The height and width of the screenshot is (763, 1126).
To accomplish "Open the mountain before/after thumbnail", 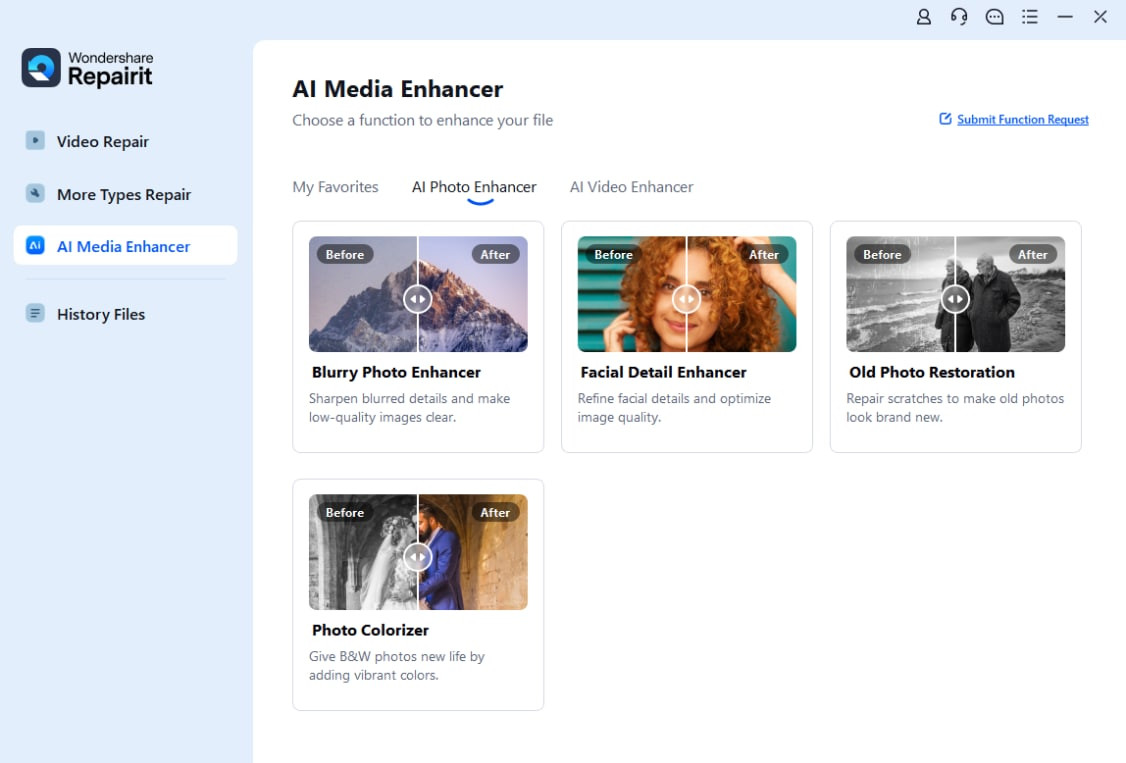I will 418,294.
